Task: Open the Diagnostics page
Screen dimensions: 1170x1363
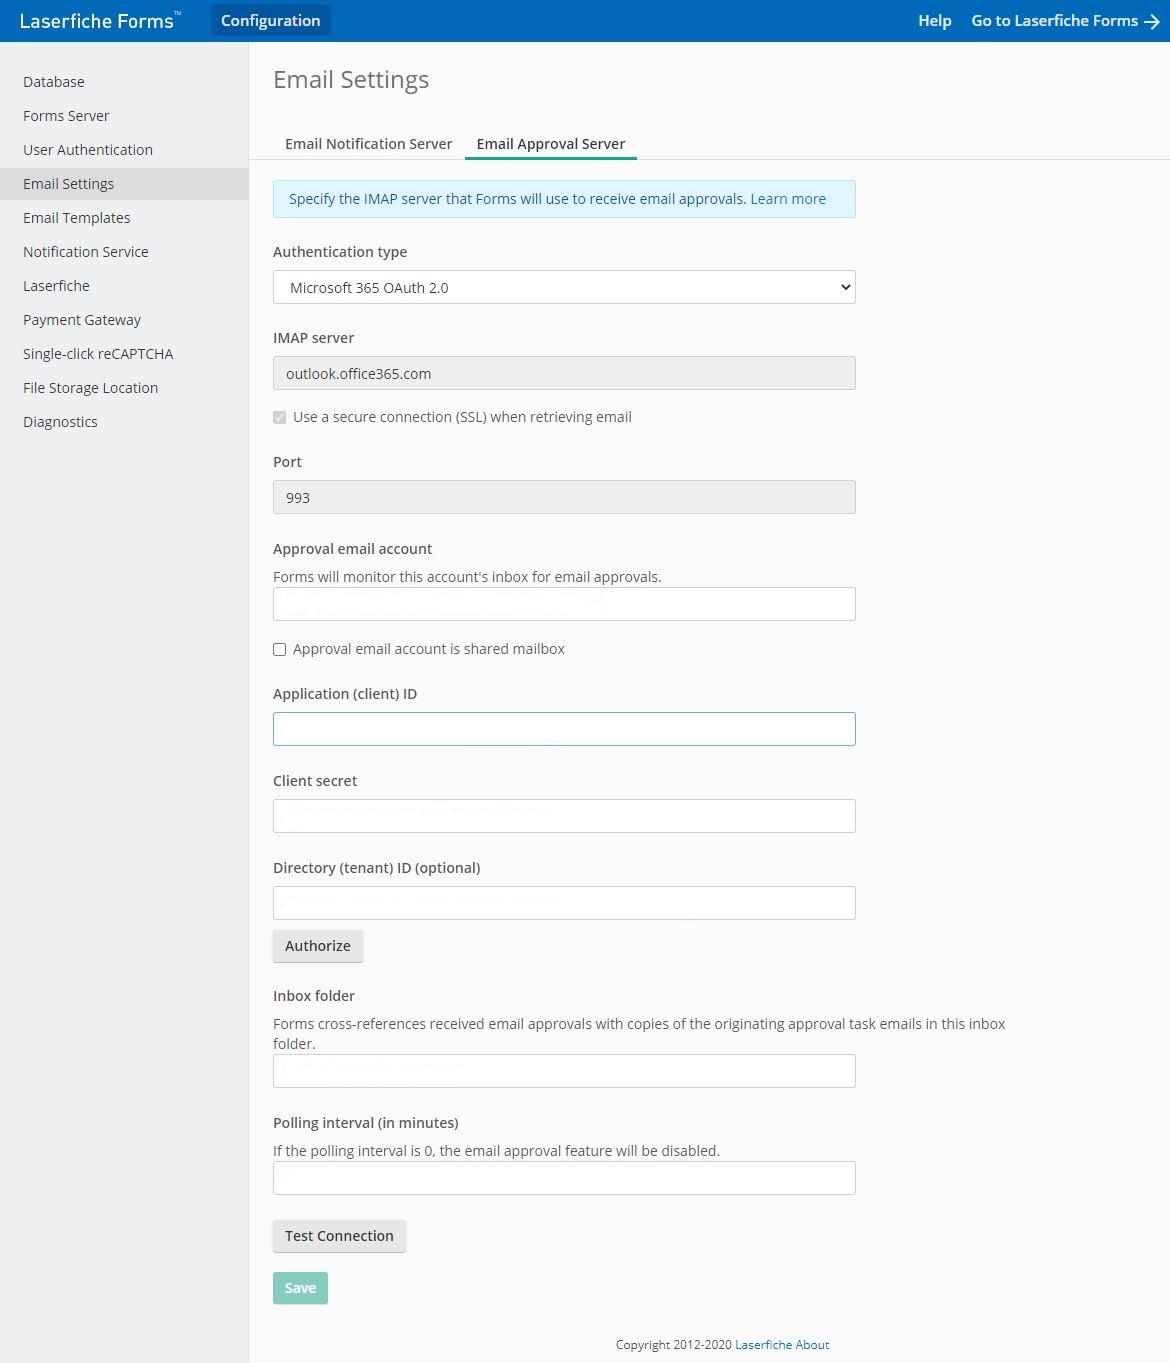Action: [60, 421]
